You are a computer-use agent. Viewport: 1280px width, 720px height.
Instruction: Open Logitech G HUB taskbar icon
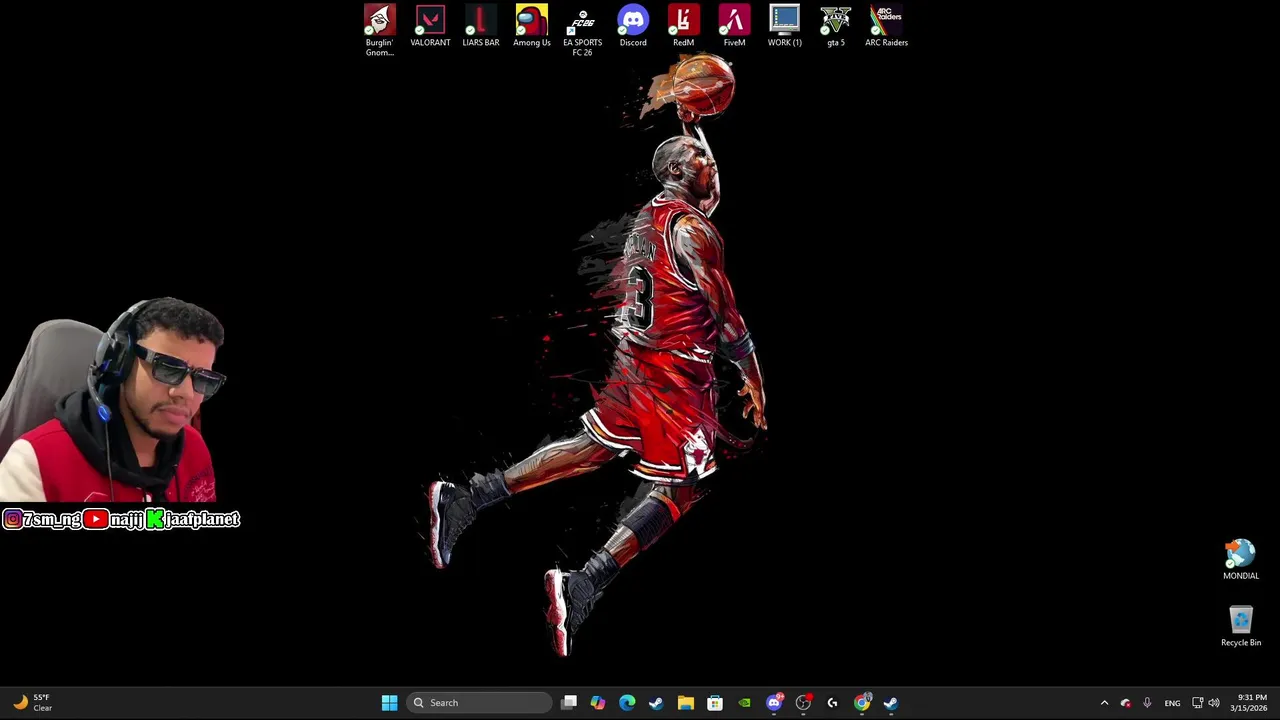832,703
